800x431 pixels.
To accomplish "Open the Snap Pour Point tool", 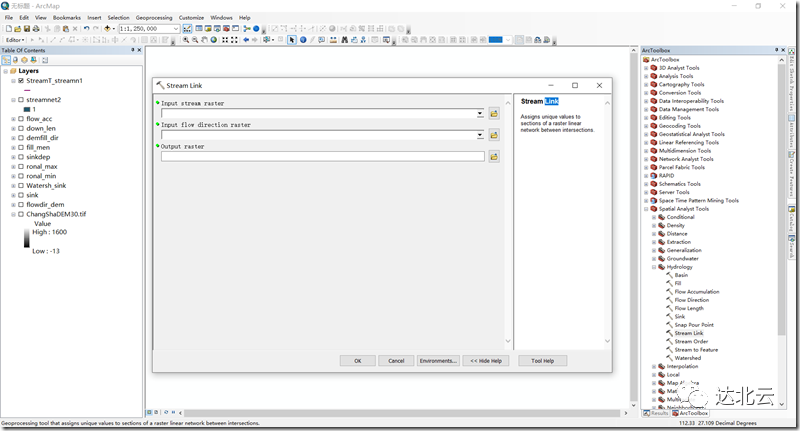I will click(694, 325).
